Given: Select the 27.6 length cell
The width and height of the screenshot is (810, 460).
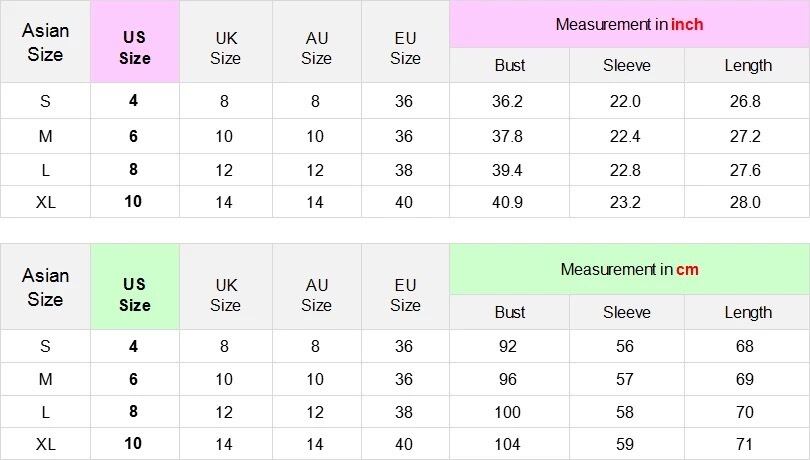Looking at the screenshot, I should coord(745,170).
